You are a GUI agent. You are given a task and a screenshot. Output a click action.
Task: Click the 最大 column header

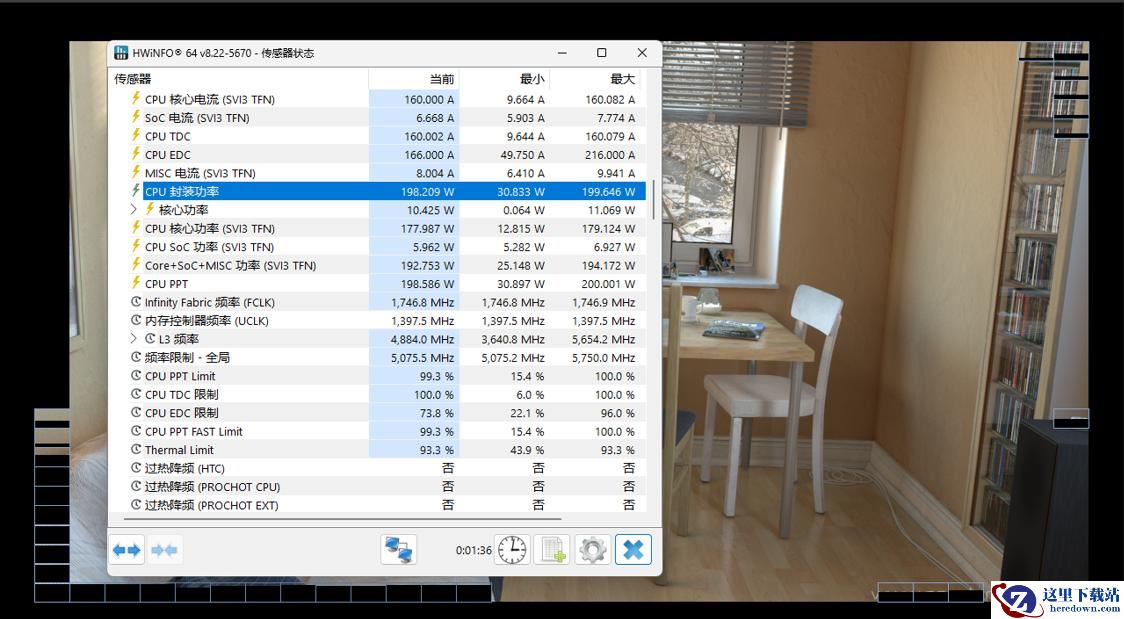click(x=622, y=79)
